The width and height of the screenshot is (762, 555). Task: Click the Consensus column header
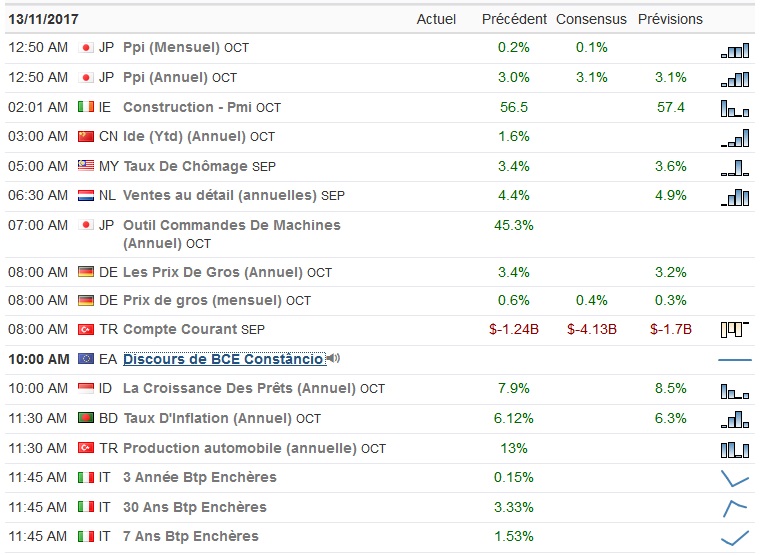(x=591, y=19)
